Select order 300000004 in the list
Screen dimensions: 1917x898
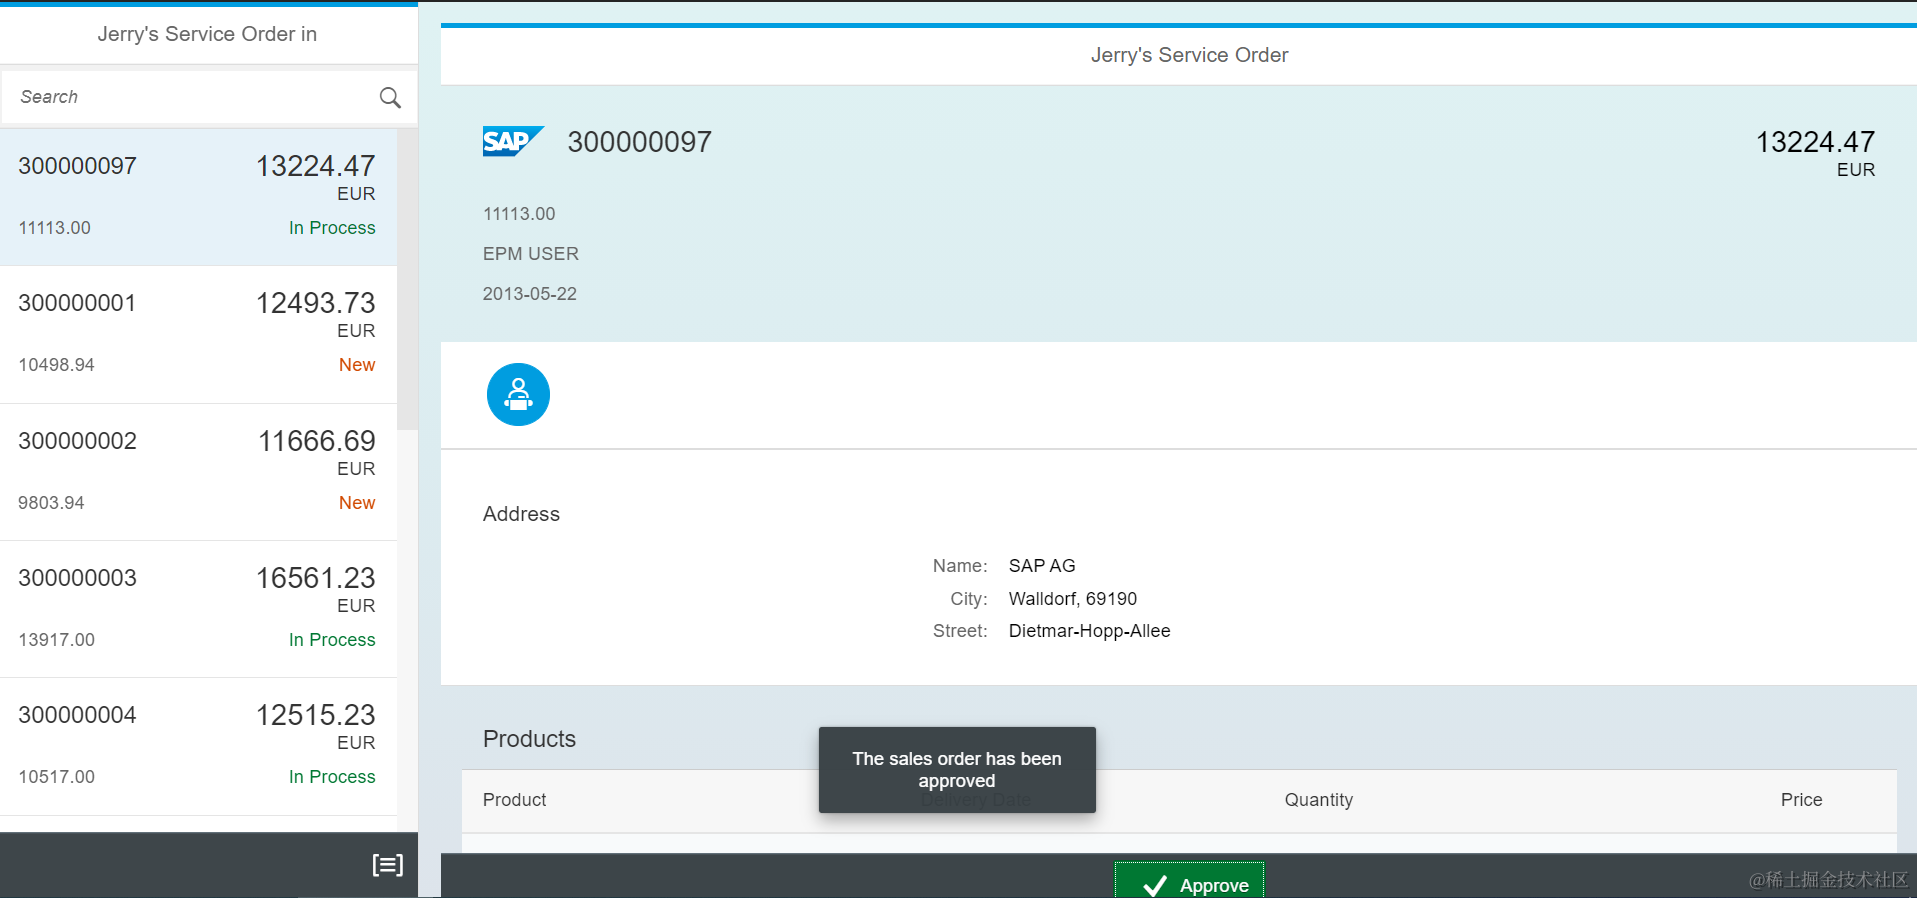tap(198, 746)
